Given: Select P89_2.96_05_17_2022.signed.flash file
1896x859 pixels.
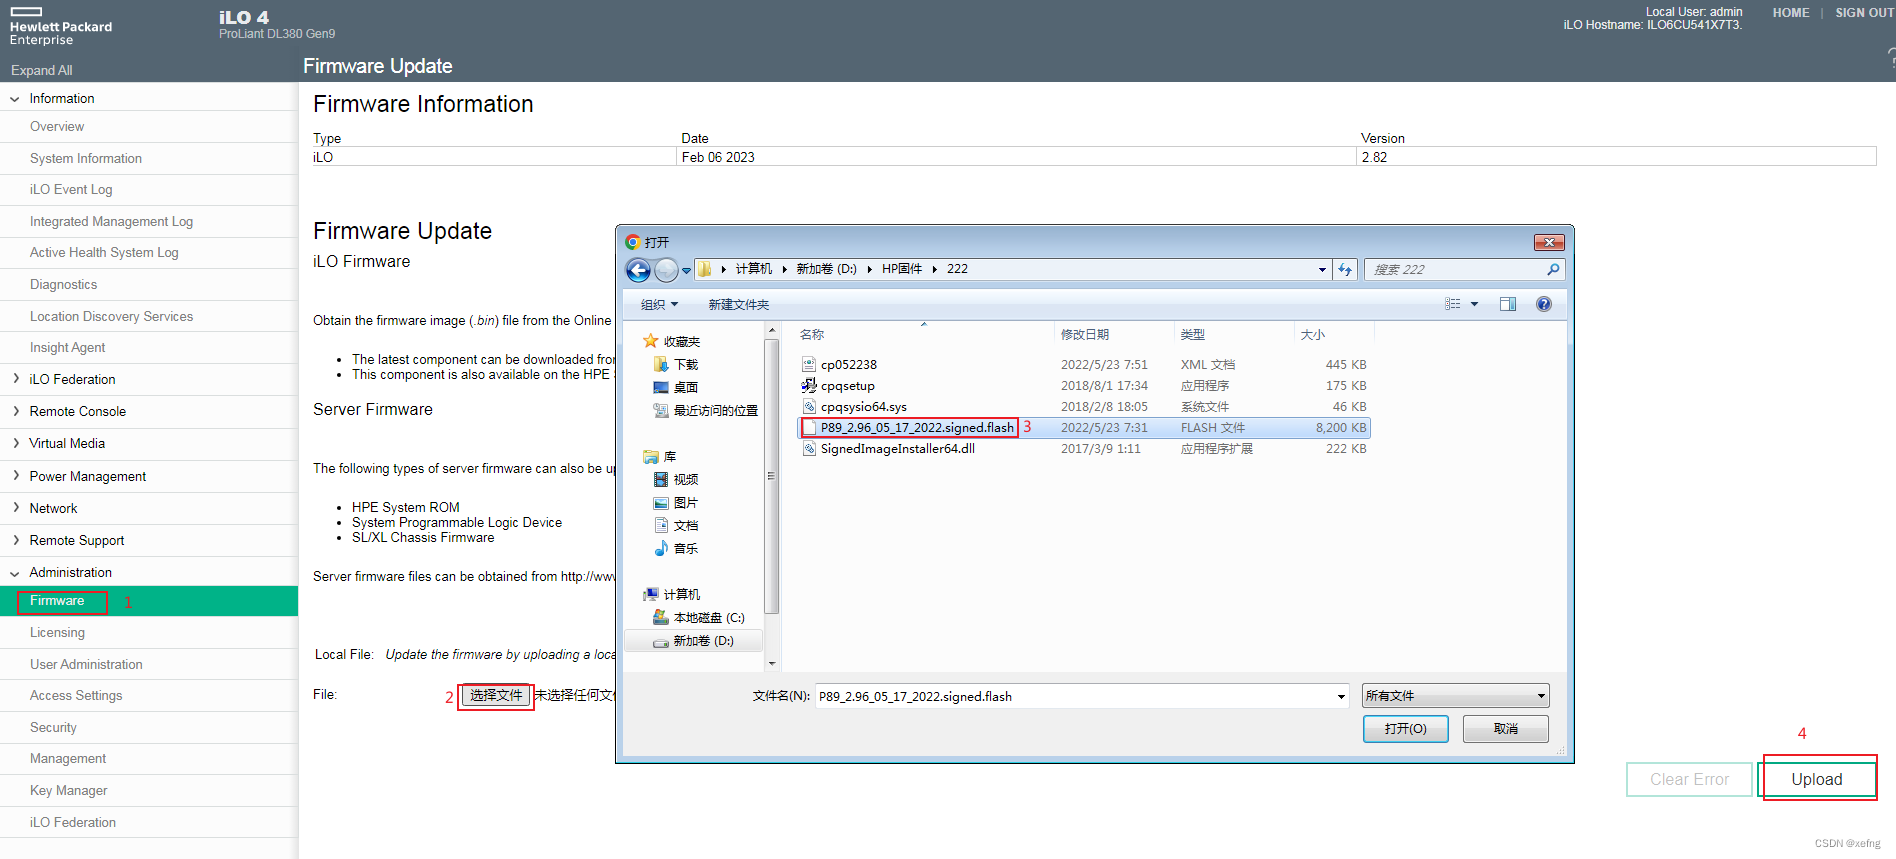Looking at the screenshot, I should point(1084,428).
